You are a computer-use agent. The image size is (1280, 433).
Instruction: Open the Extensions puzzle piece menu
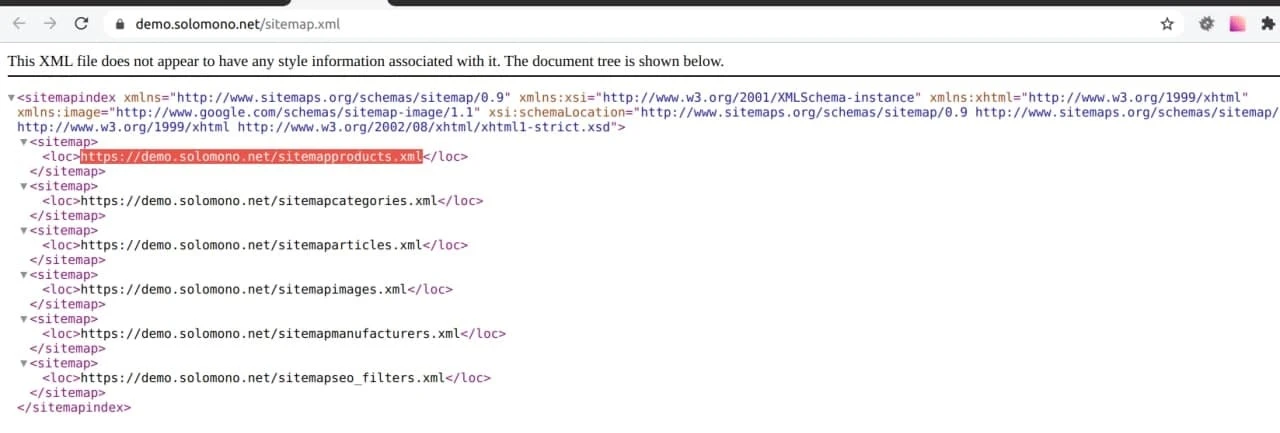click(1267, 24)
